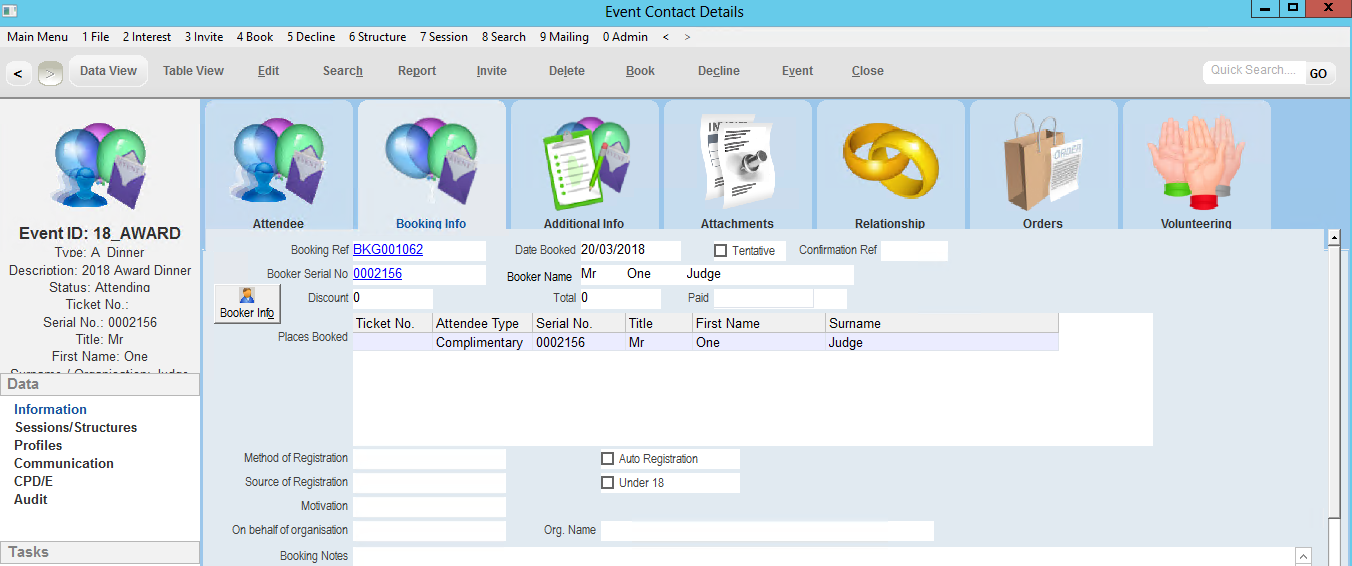
Task: Check the Under 18 box
Action: [x=607, y=483]
